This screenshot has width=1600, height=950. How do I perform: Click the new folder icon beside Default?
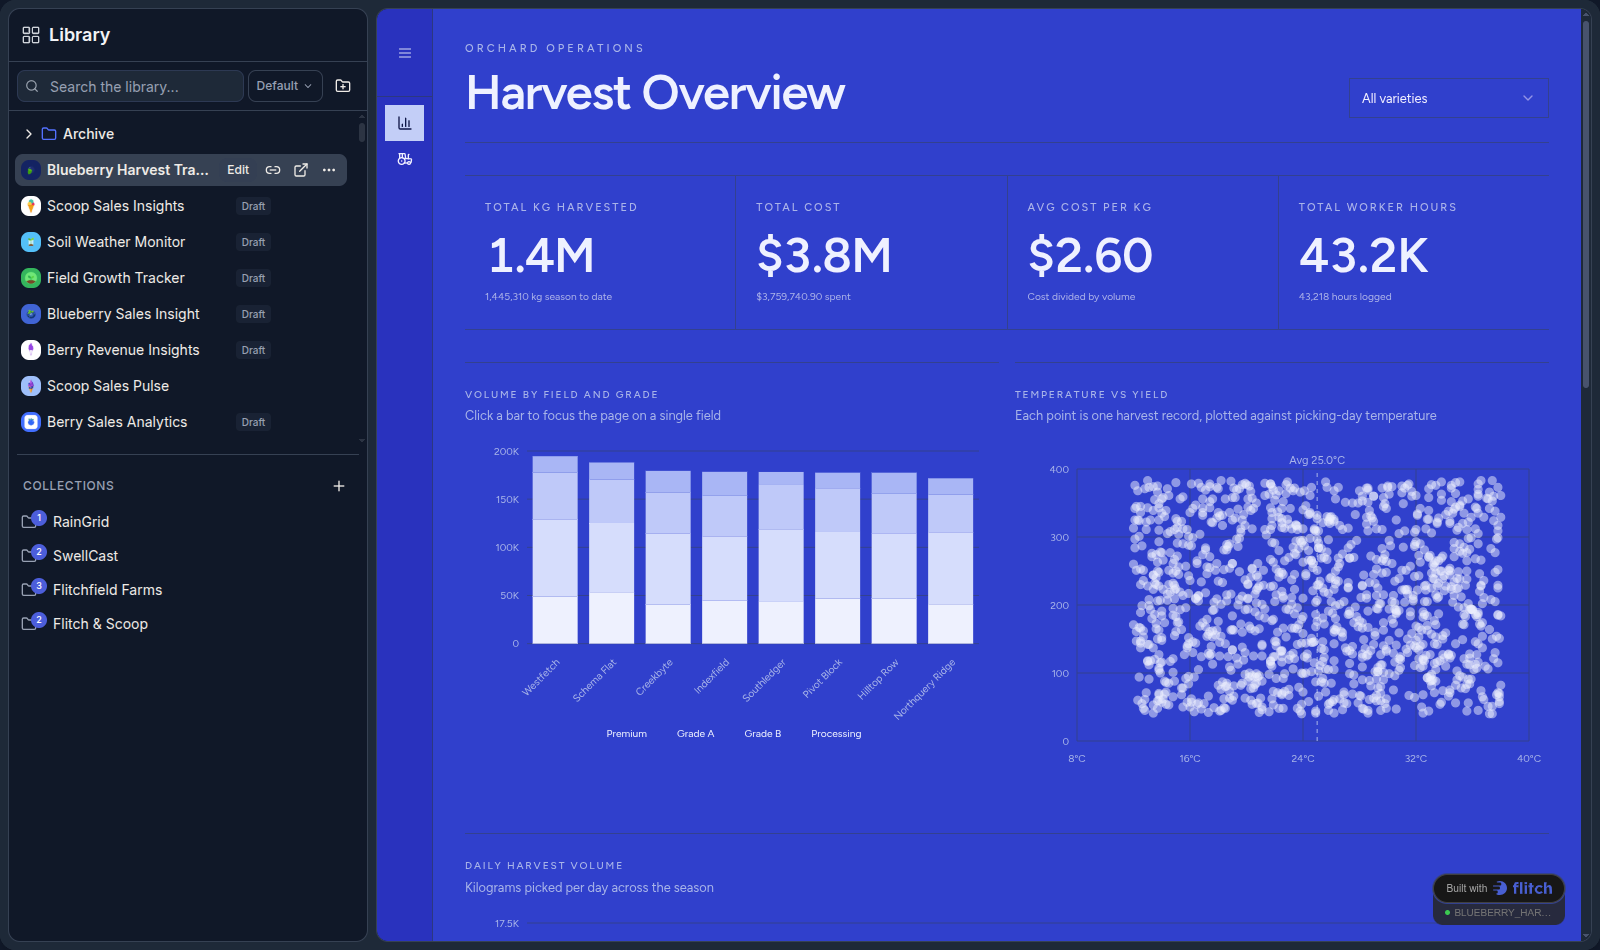[x=343, y=86]
